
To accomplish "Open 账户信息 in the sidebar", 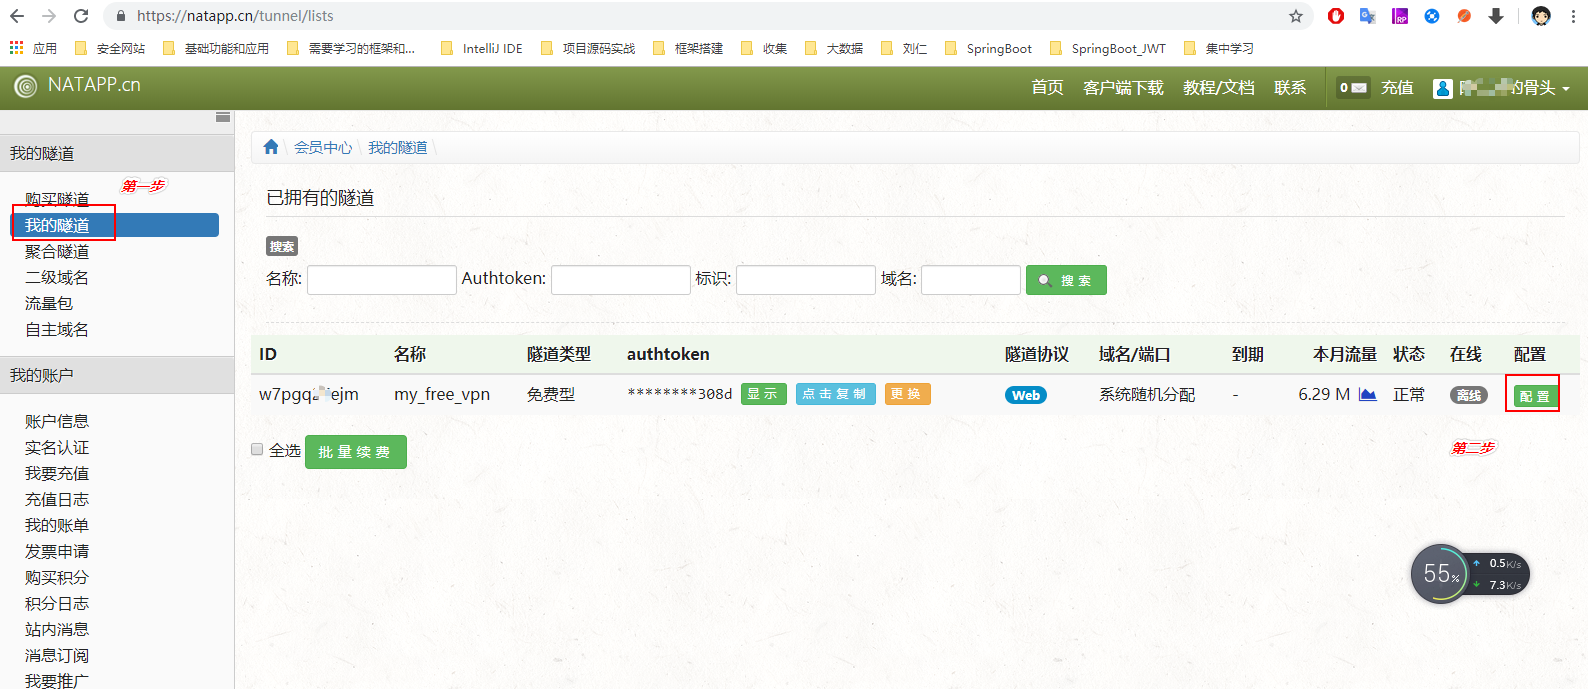I will point(57,421).
